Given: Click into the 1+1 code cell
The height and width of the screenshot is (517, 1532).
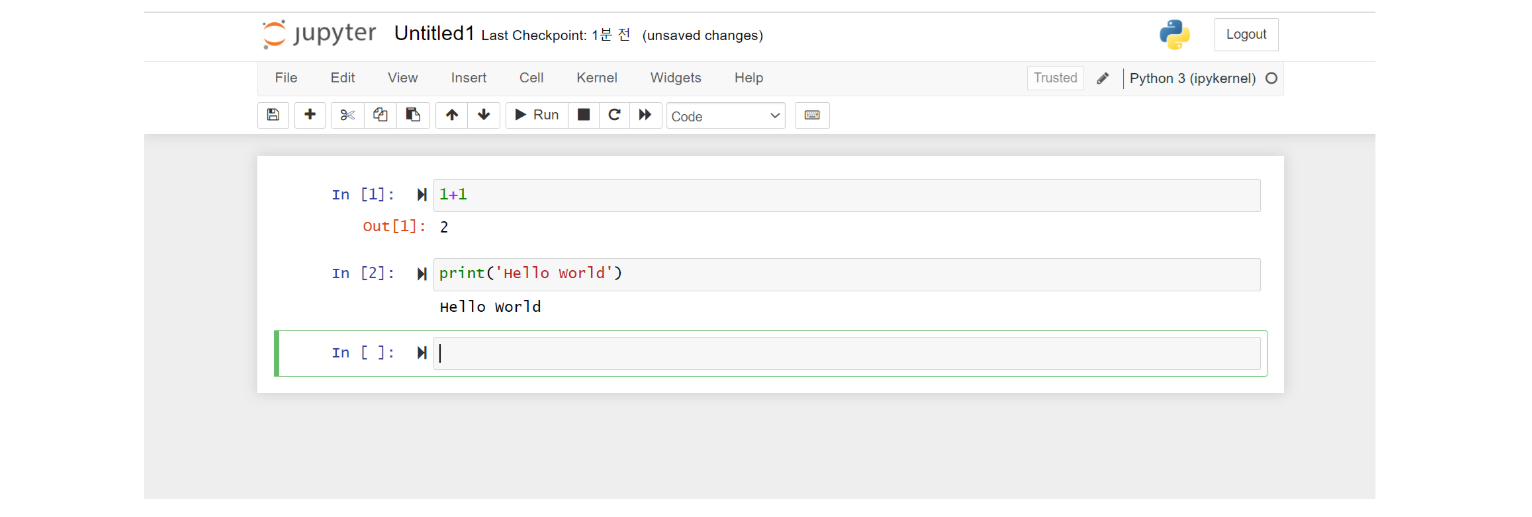Looking at the screenshot, I should pyautogui.click(x=847, y=195).
